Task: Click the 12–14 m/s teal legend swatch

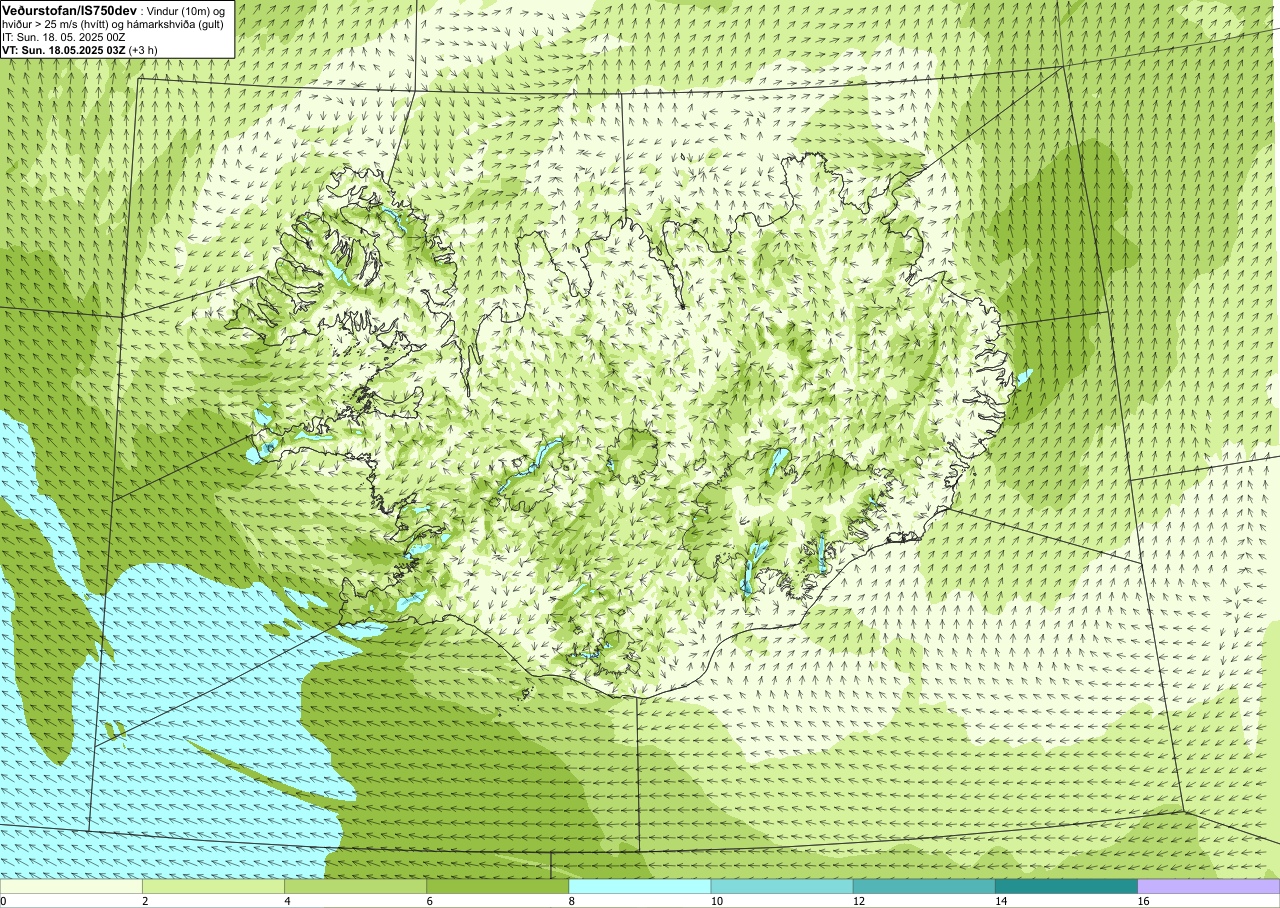Action: 923,886
